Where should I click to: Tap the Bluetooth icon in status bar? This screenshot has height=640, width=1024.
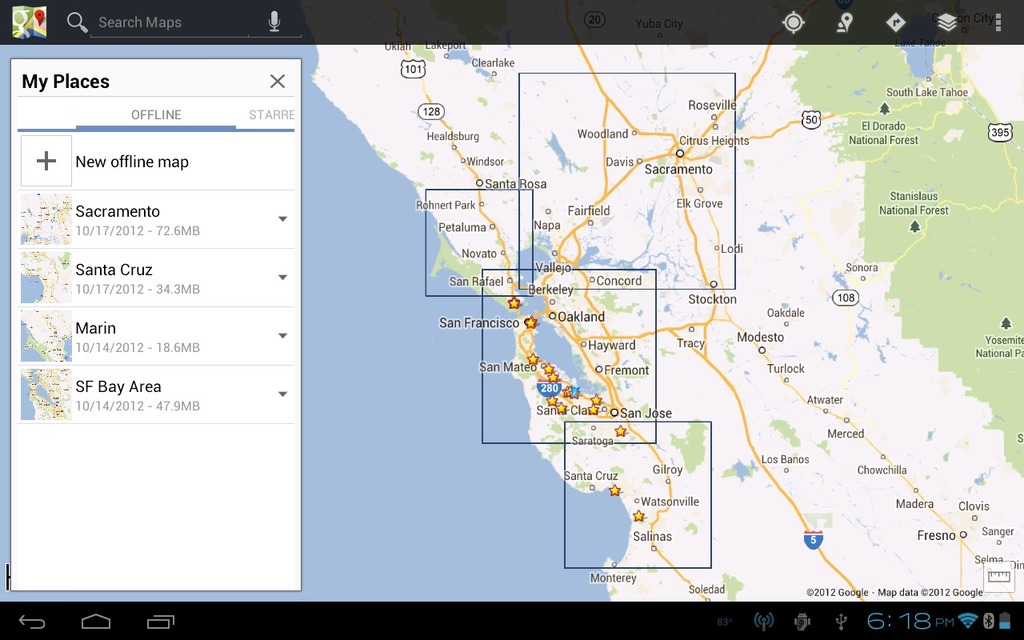[989, 620]
